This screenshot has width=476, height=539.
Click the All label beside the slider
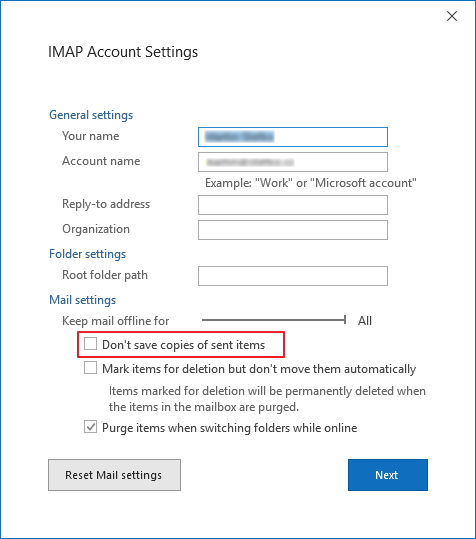pyautogui.click(x=365, y=321)
